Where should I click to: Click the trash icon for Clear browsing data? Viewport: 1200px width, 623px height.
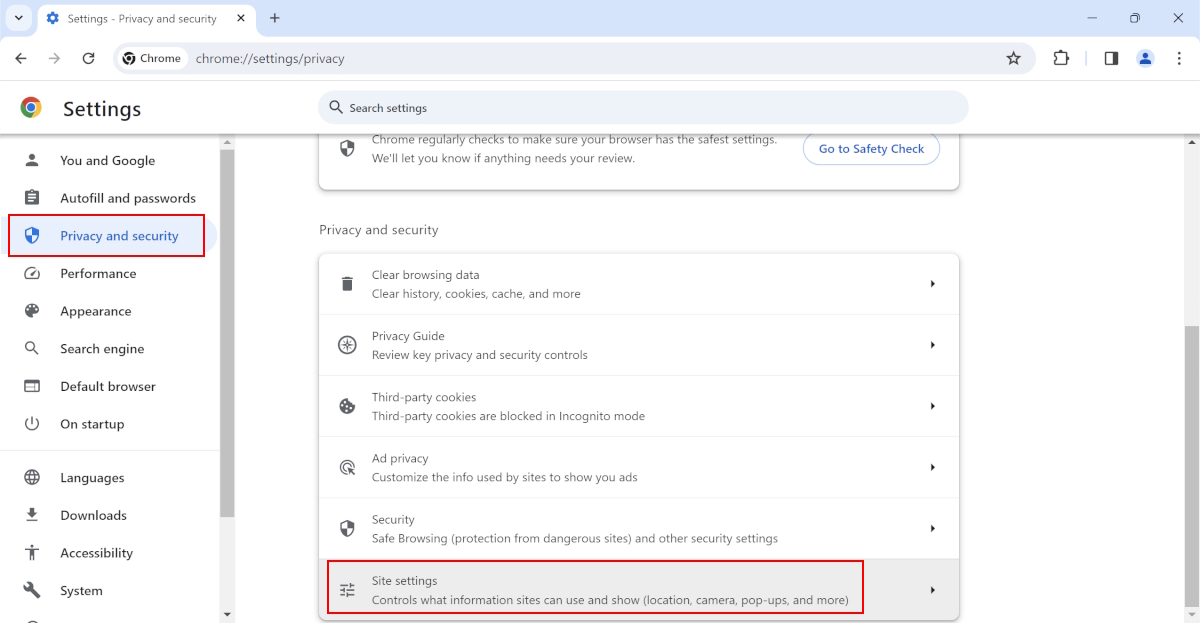[x=347, y=284]
